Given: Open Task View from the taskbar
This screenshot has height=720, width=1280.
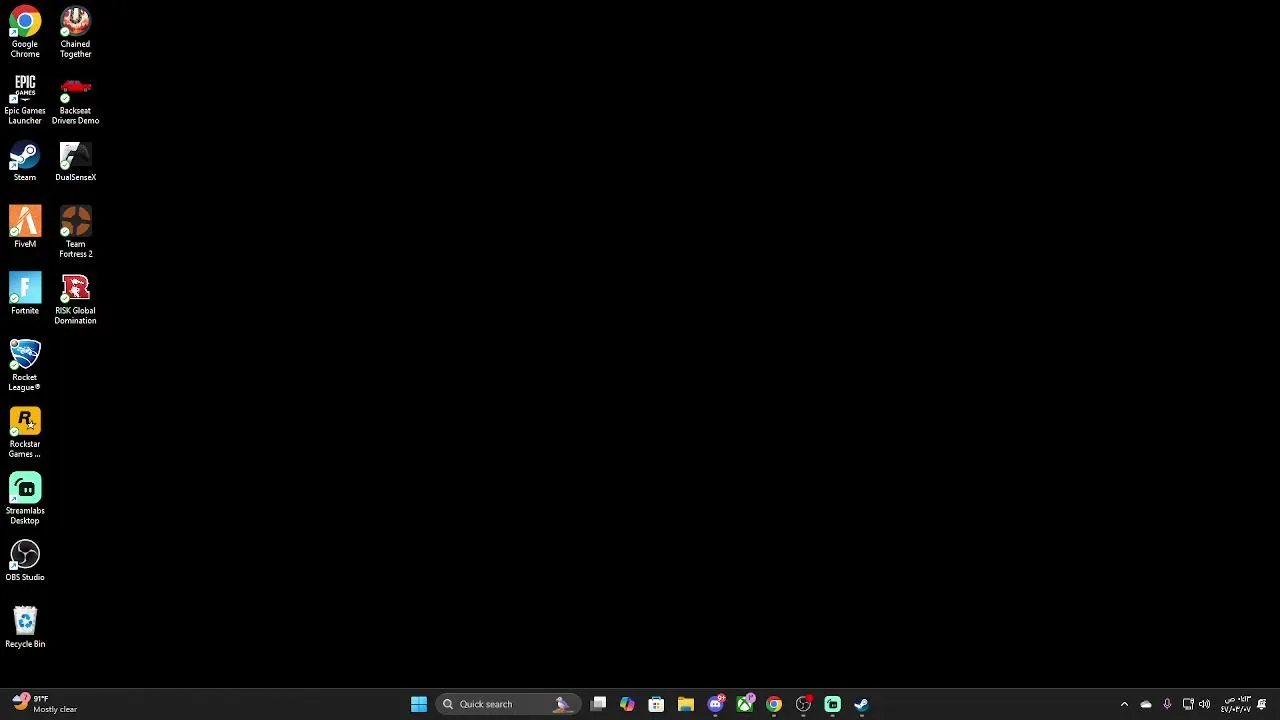Looking at the screenshot, I should [x=598, y=704].
